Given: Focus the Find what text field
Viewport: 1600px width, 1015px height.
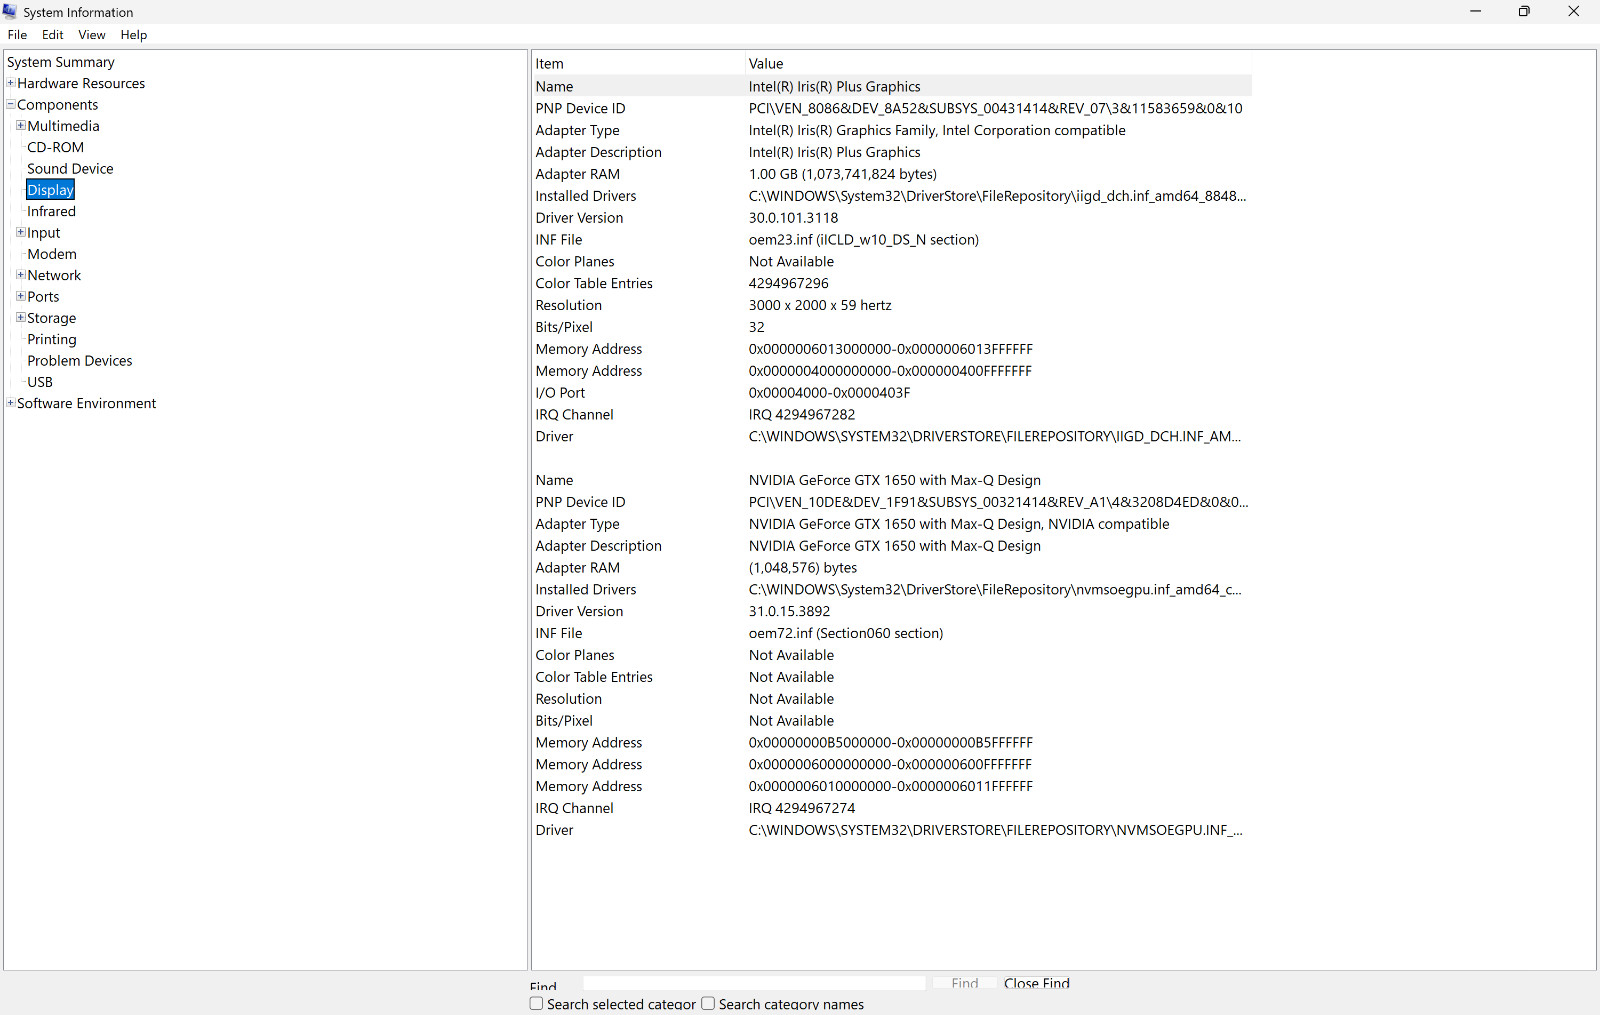Looking at the screenshot, I should click(754, 983).
